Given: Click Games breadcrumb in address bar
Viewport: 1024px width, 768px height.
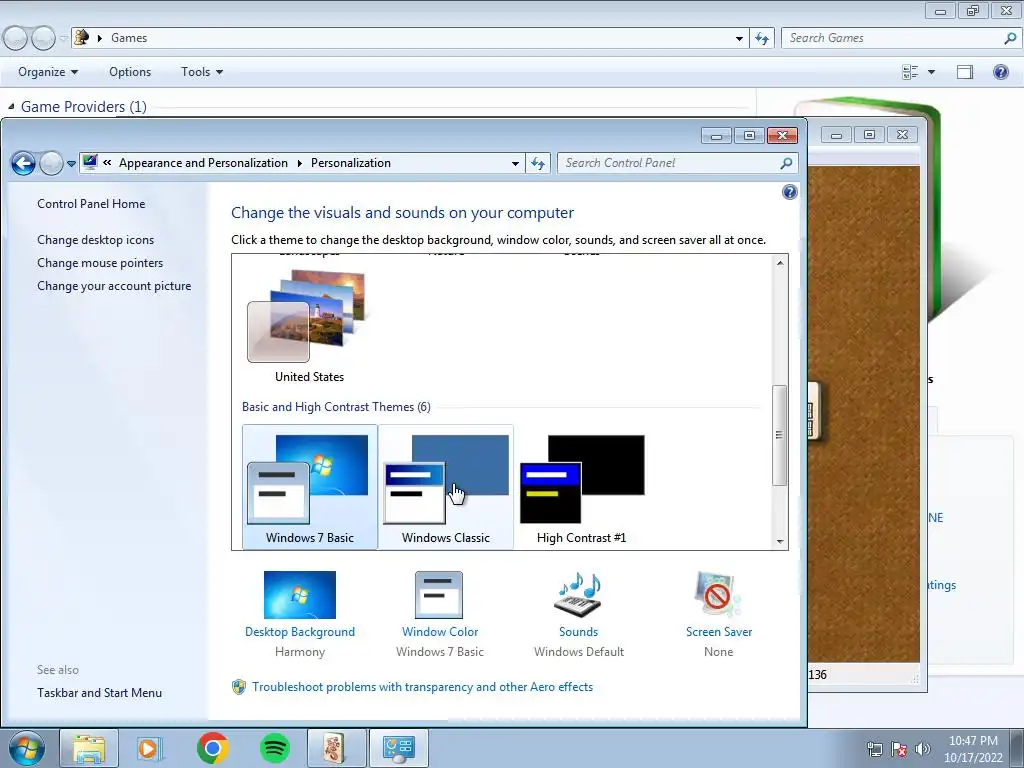Looking at the screenshot, I should pyautogui.click(x=129, y=38).
